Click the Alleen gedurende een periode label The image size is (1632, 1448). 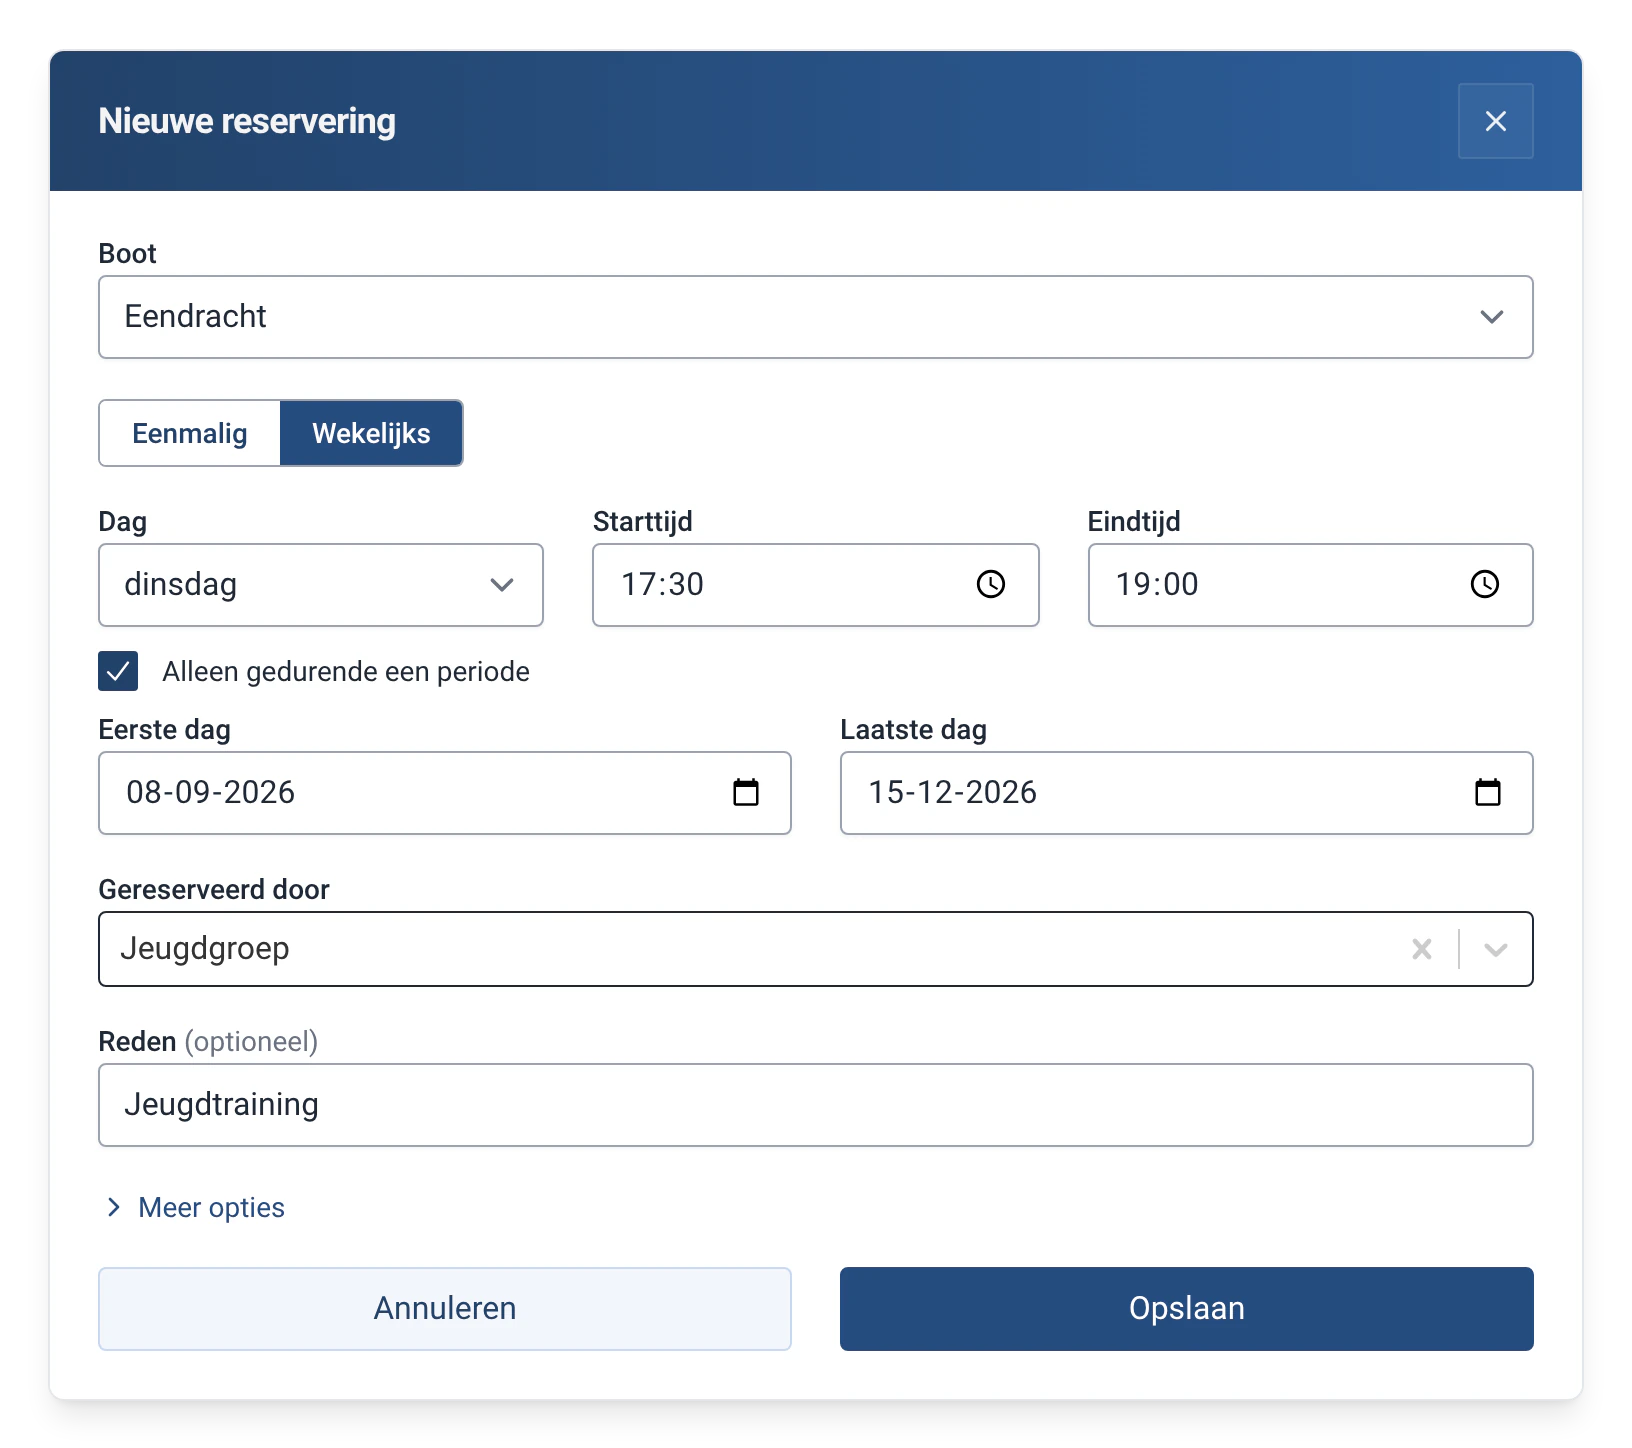click(x=346, y=672)
